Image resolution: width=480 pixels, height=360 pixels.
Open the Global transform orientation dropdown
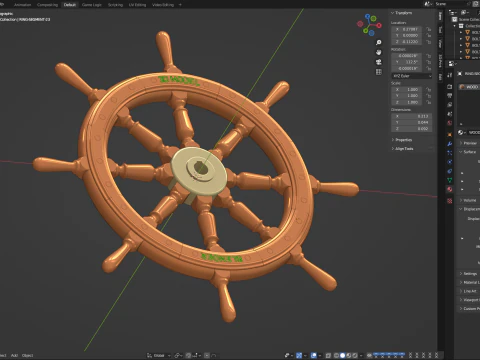point(159,355)
